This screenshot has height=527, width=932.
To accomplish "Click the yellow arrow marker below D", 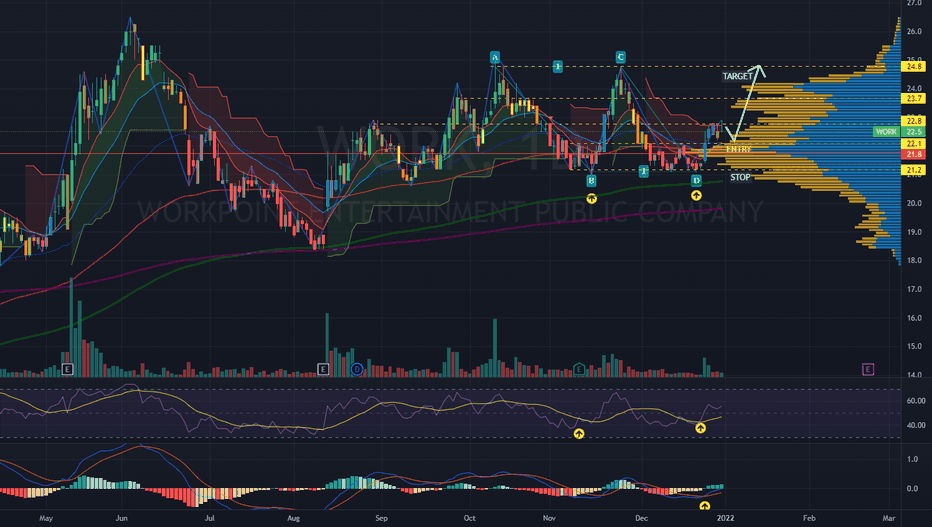I will click(696, 195).
